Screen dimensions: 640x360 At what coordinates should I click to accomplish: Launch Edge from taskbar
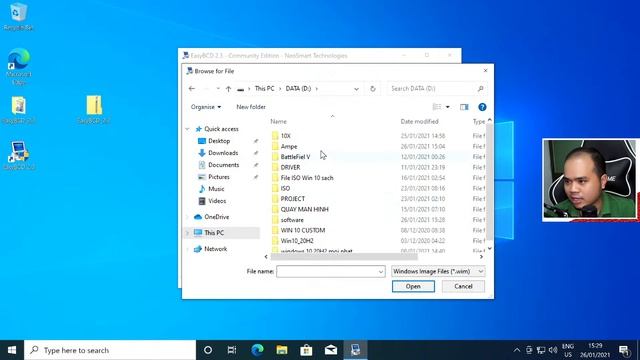(257, 350)
